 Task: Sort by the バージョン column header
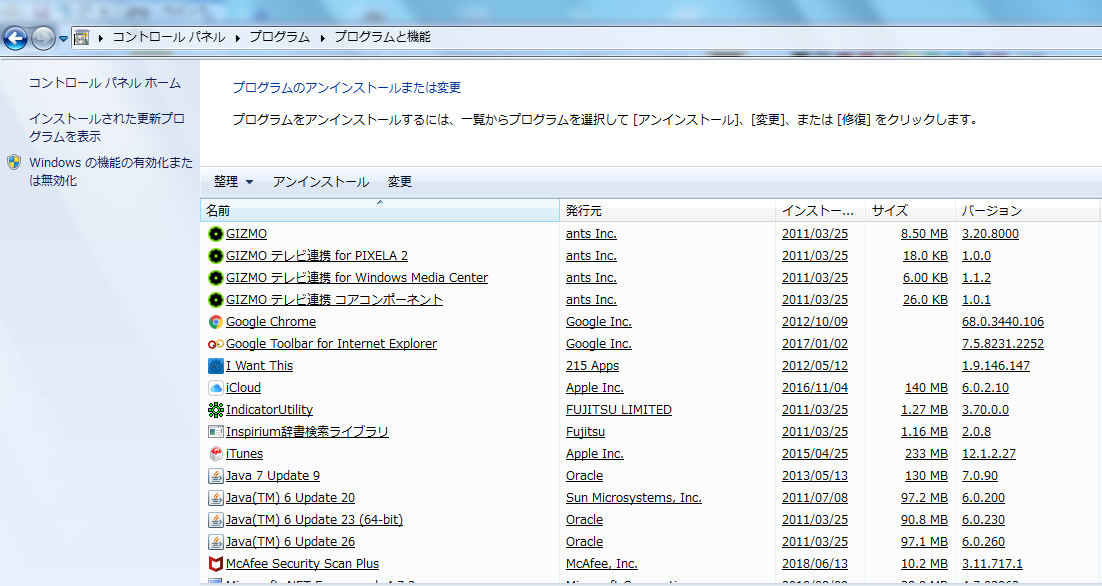pos(1027,211)
